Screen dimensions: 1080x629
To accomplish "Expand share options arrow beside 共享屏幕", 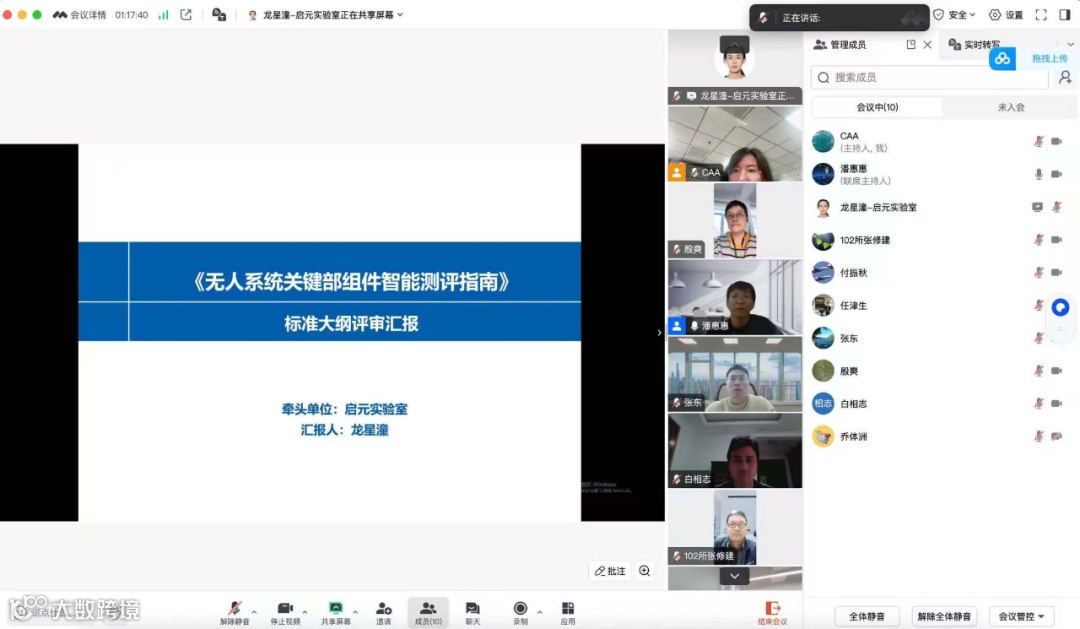I will point(355,611).
